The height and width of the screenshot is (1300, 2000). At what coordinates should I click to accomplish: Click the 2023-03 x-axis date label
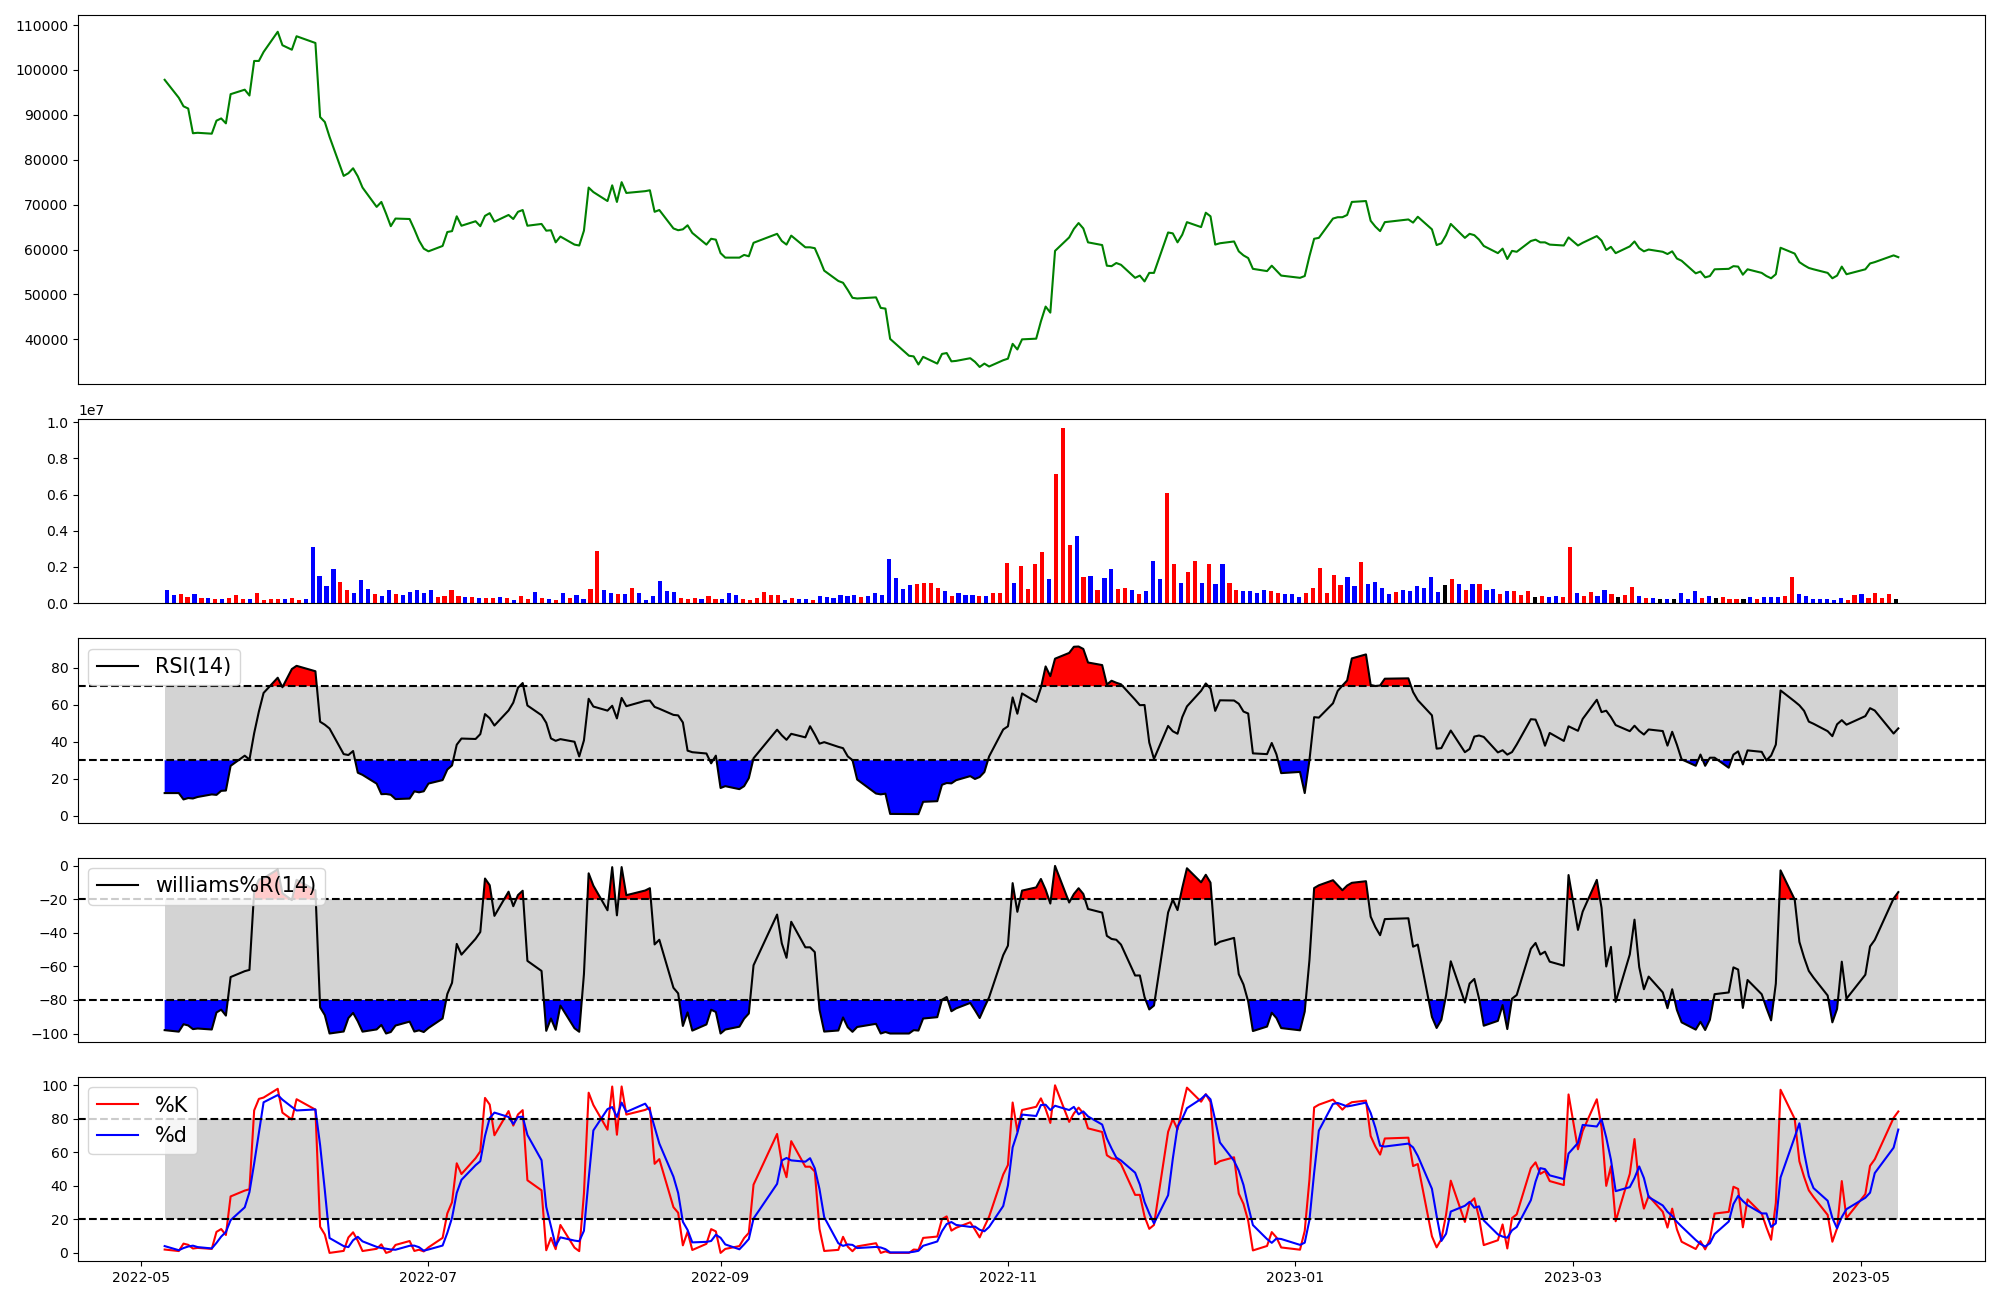pos(1573,1277)
